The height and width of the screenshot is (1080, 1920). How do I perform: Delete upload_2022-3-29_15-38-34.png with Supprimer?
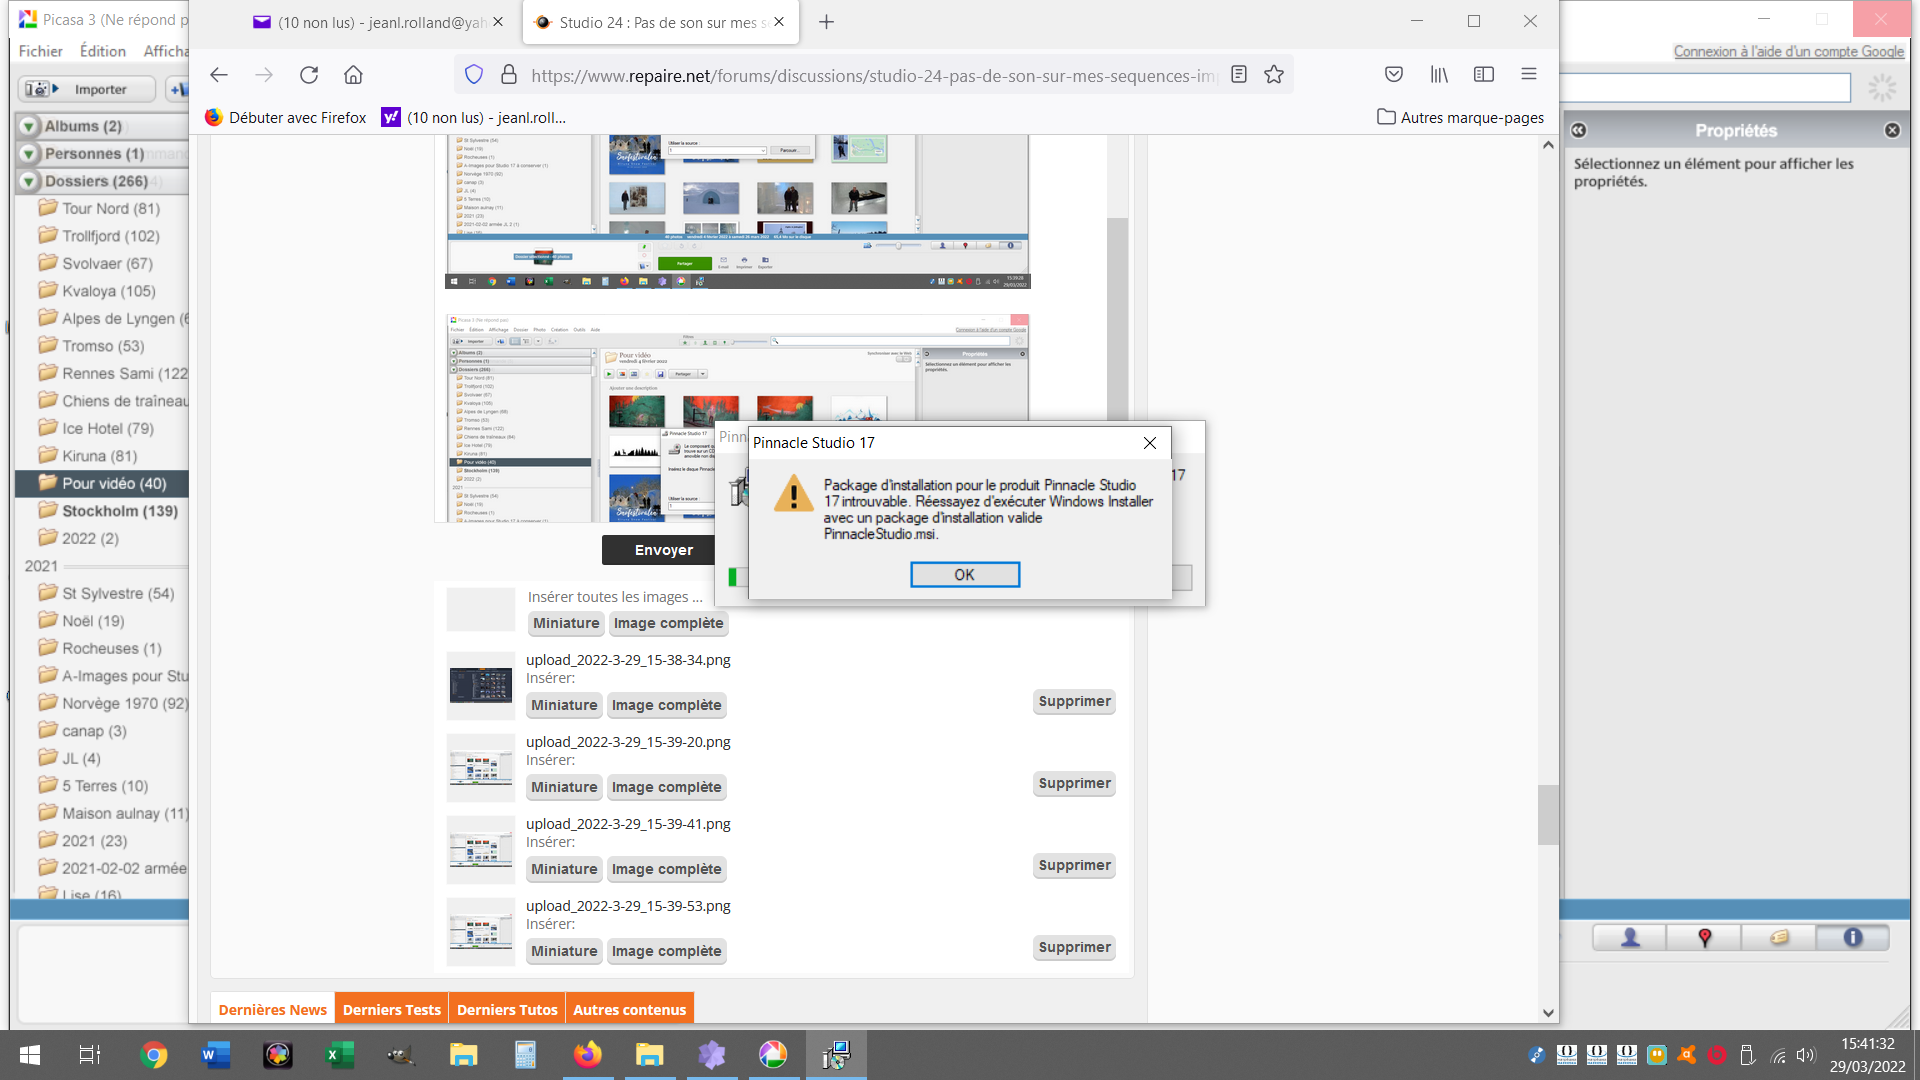tap(1074, 701)
